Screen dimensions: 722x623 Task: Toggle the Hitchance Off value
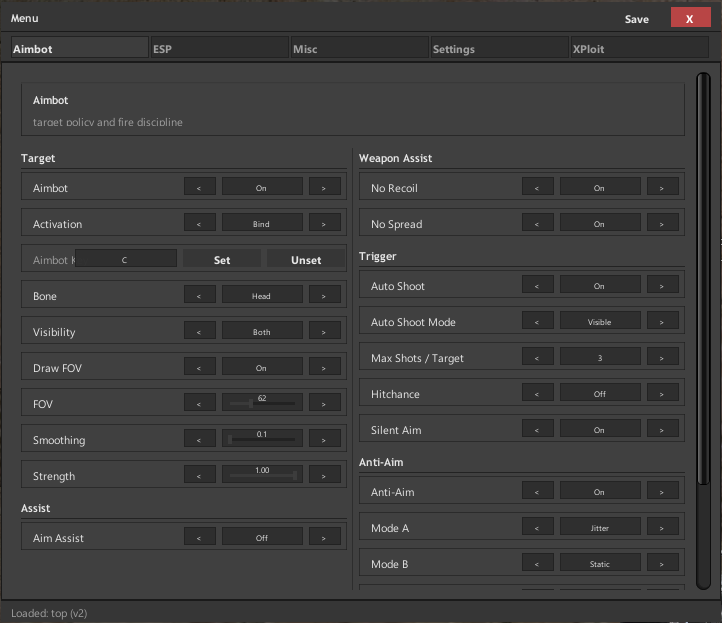pyautogui.click(x=600, y=393)
